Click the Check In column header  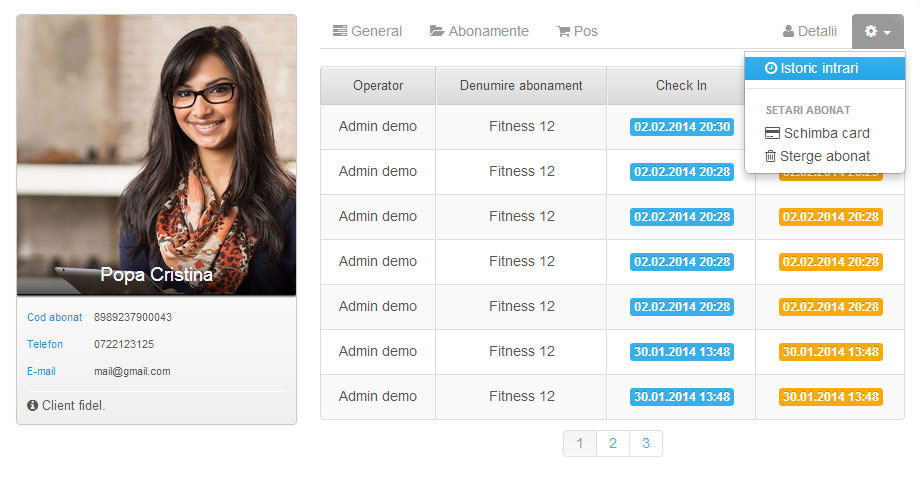pos(681,86)
